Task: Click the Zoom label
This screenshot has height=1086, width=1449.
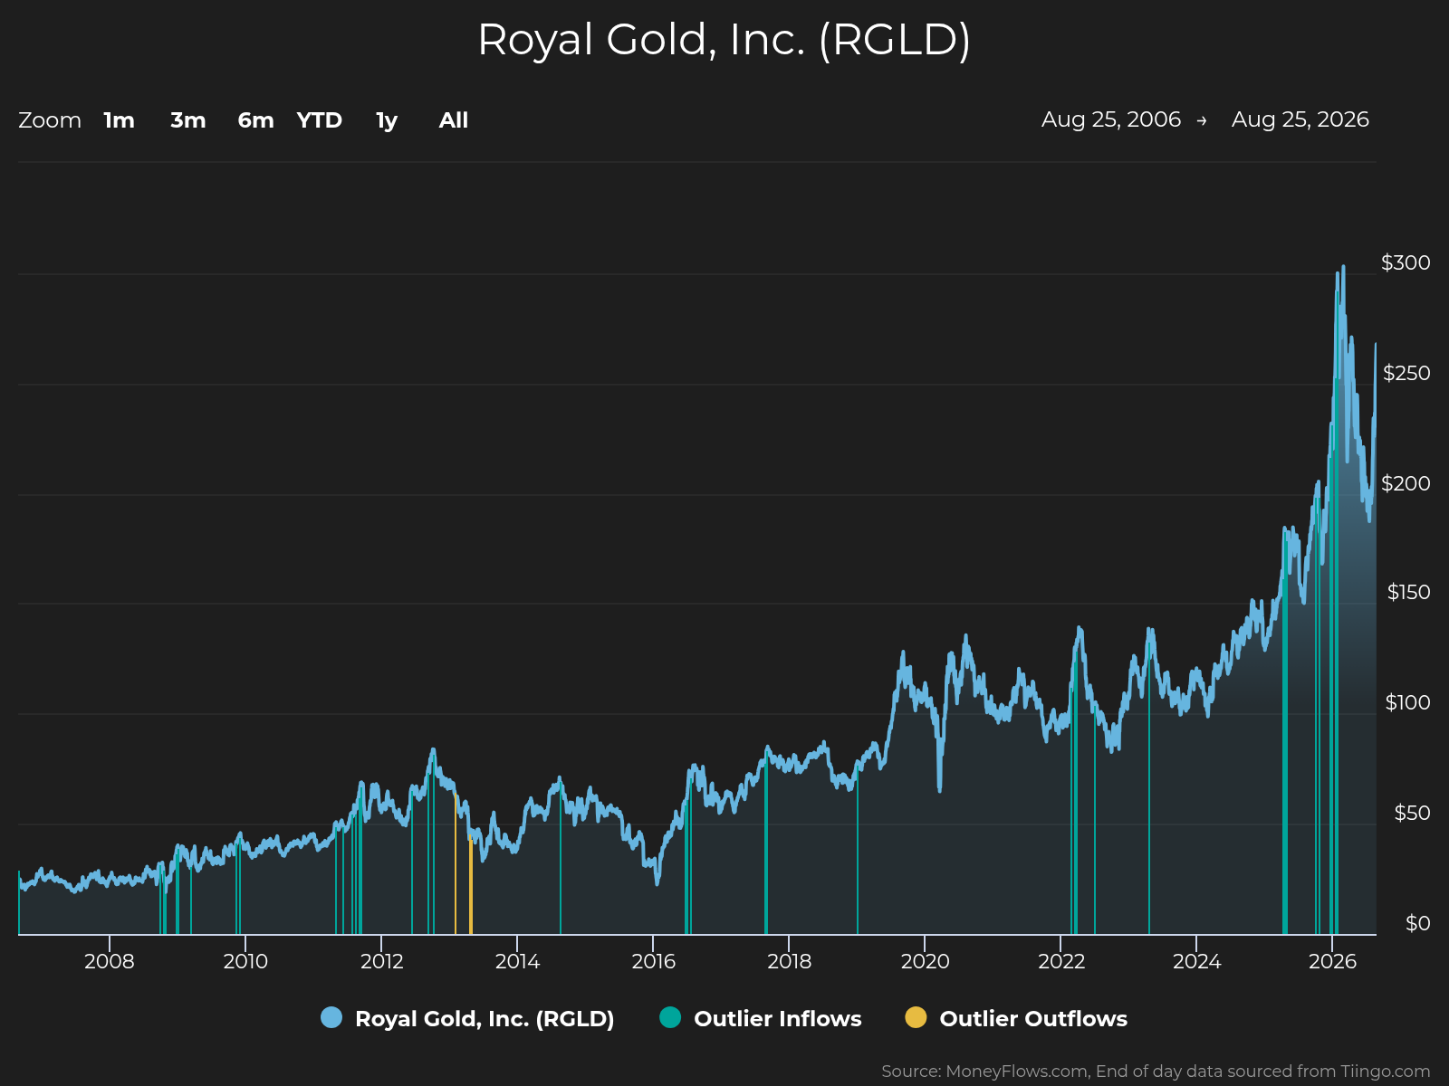Action: pyautogui.click(x=50, y=120)
